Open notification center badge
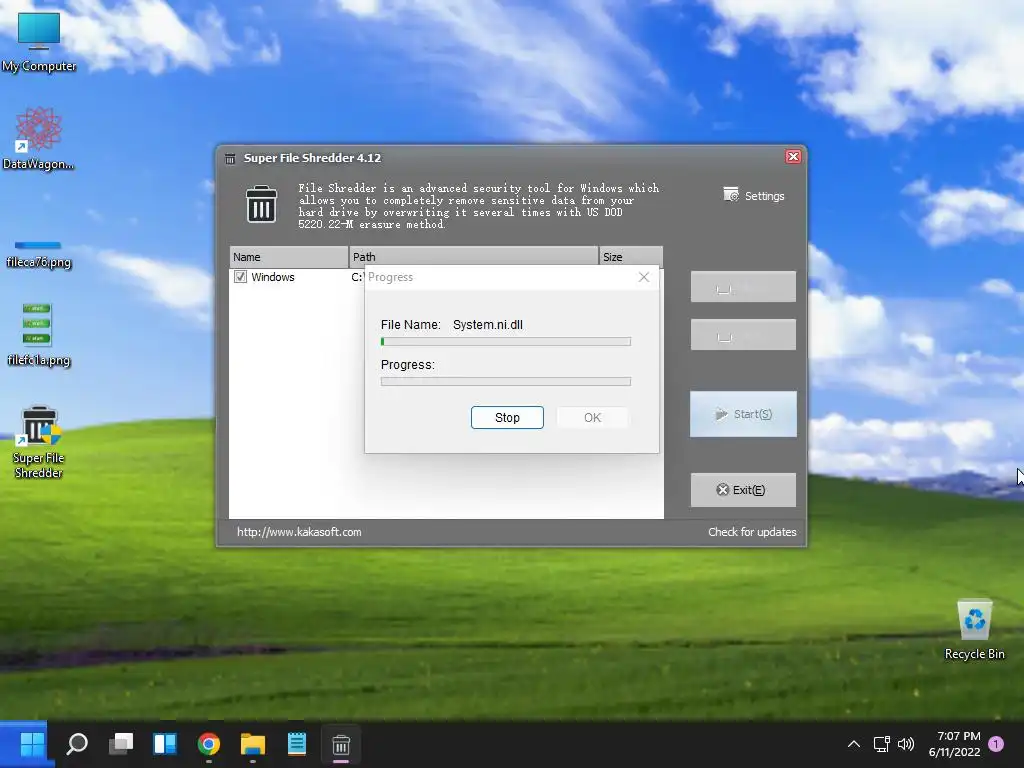Screen dimensions: 1024x768 coord(996,744)
